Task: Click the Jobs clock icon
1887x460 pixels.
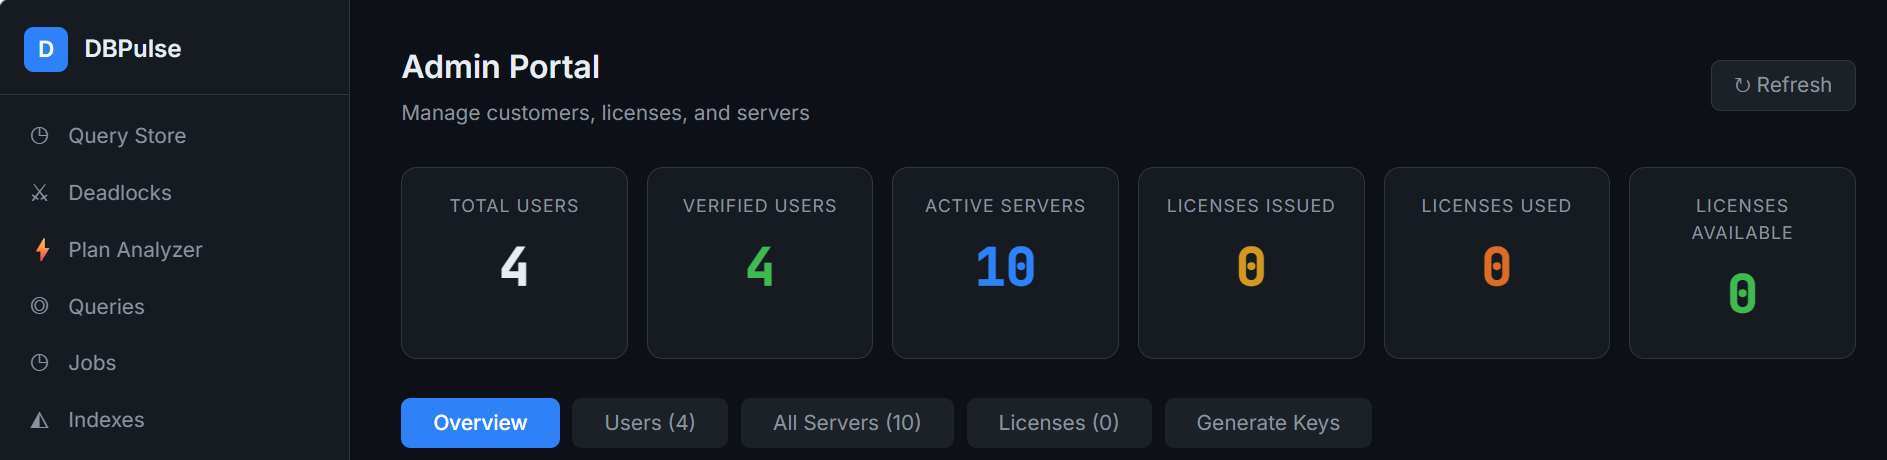Action: pos(40,362)
